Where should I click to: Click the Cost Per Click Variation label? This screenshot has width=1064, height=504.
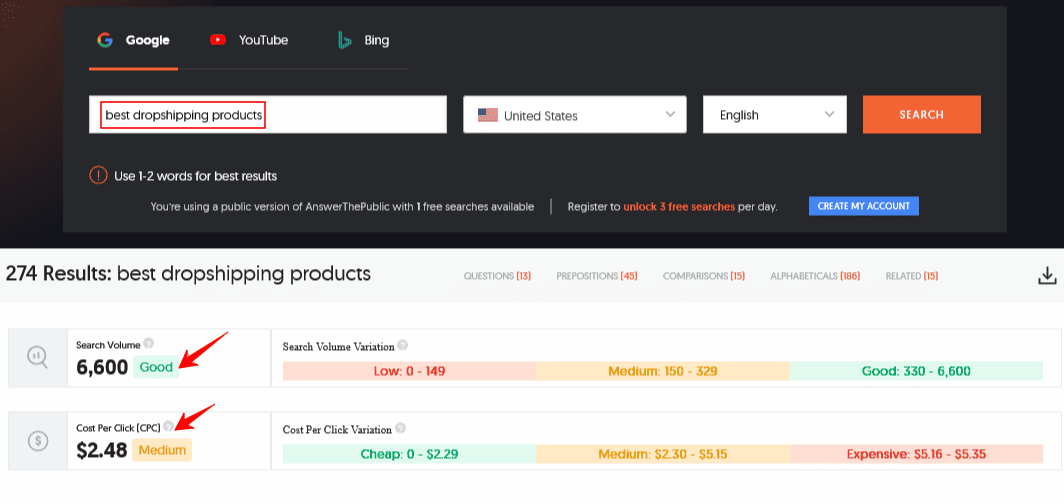[337, 429]
